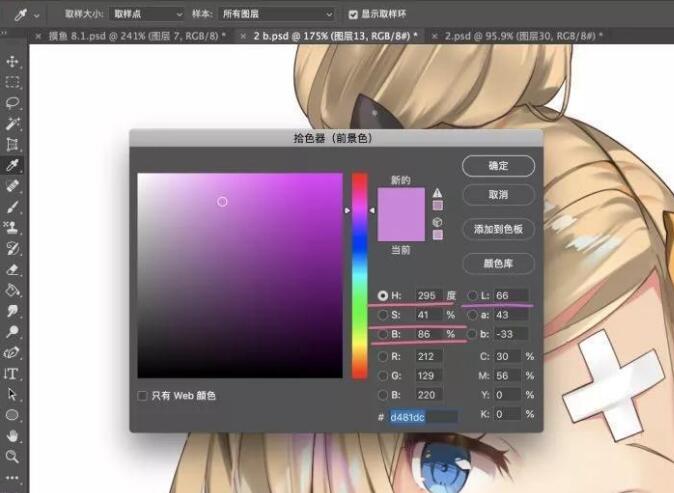Select the Lab b radio button

click(x=472, y=334)
